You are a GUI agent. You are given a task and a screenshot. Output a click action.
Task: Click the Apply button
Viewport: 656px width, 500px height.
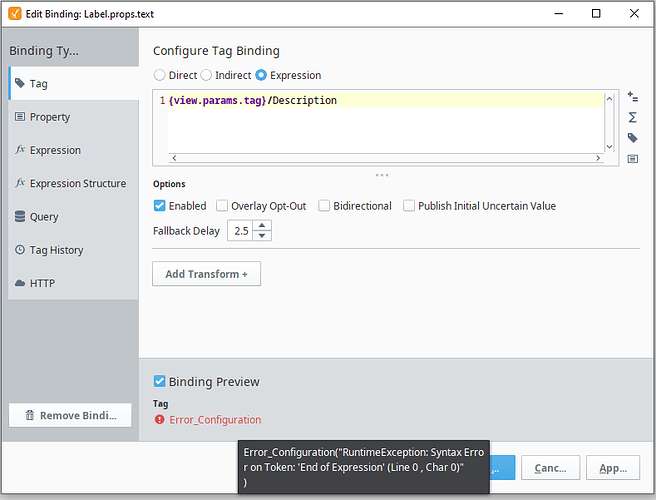613,468
